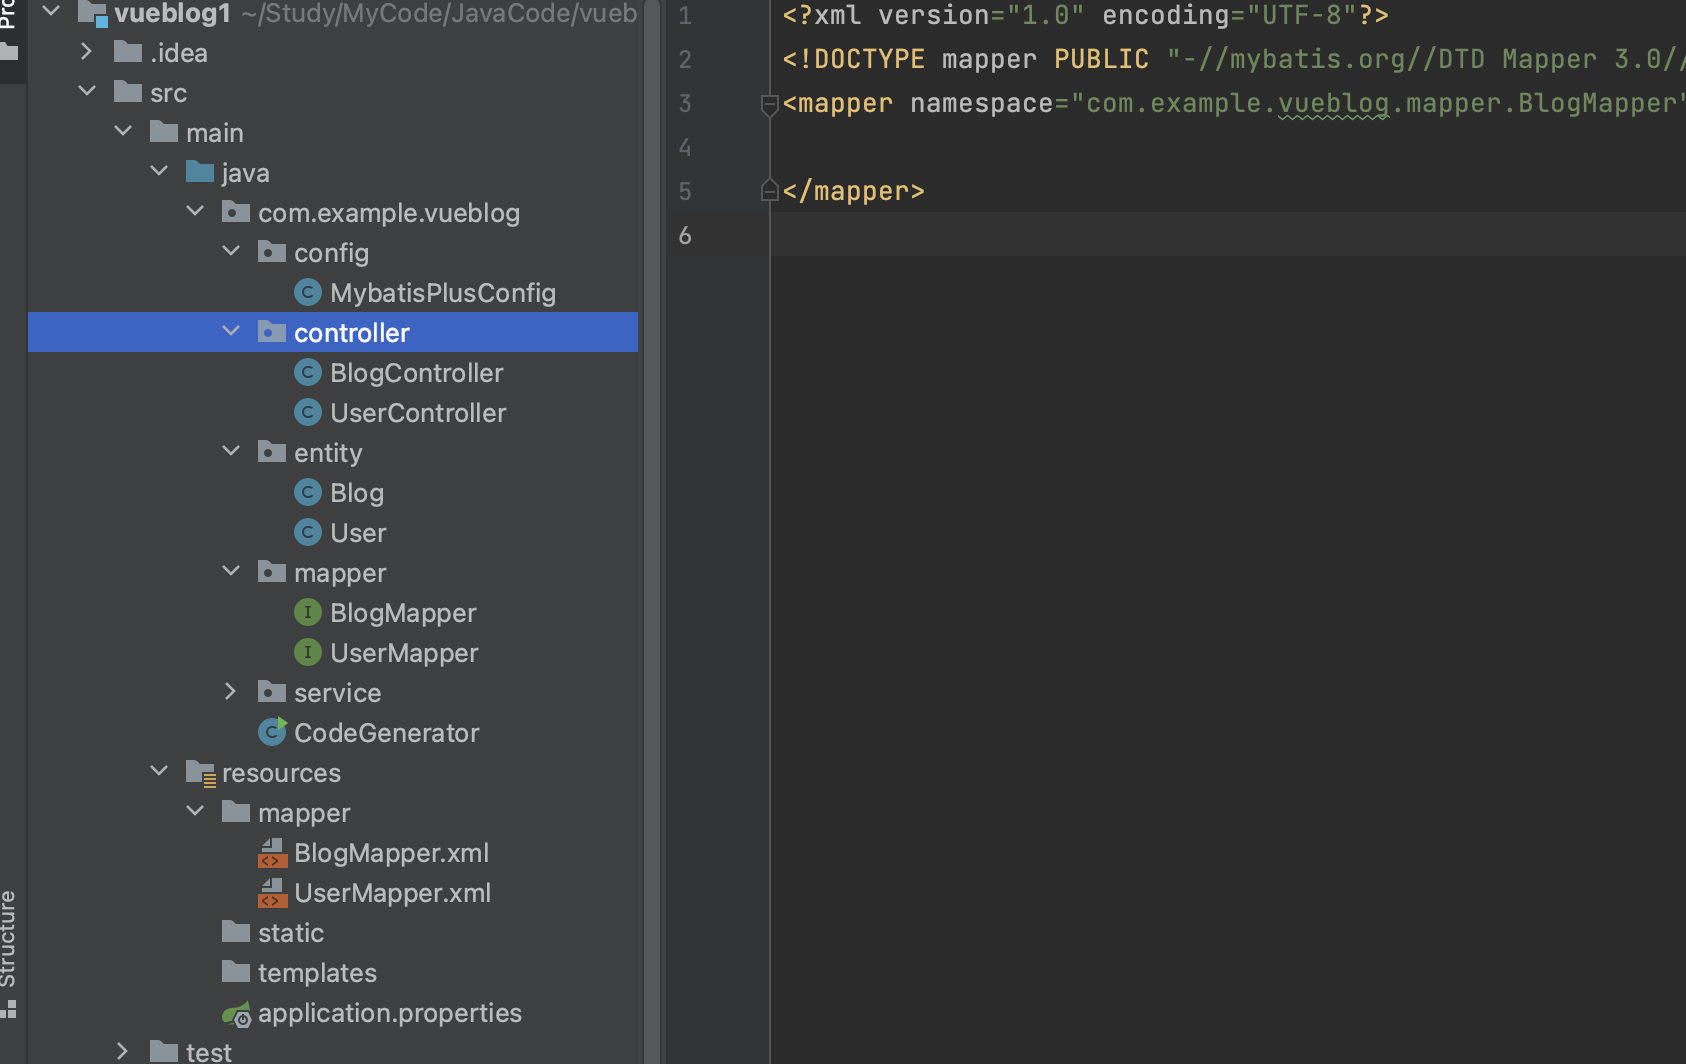Viewport: 1686px width, 1064px height.
Task: Click the BlogMapper interface icon
Action: click(308, 613)
